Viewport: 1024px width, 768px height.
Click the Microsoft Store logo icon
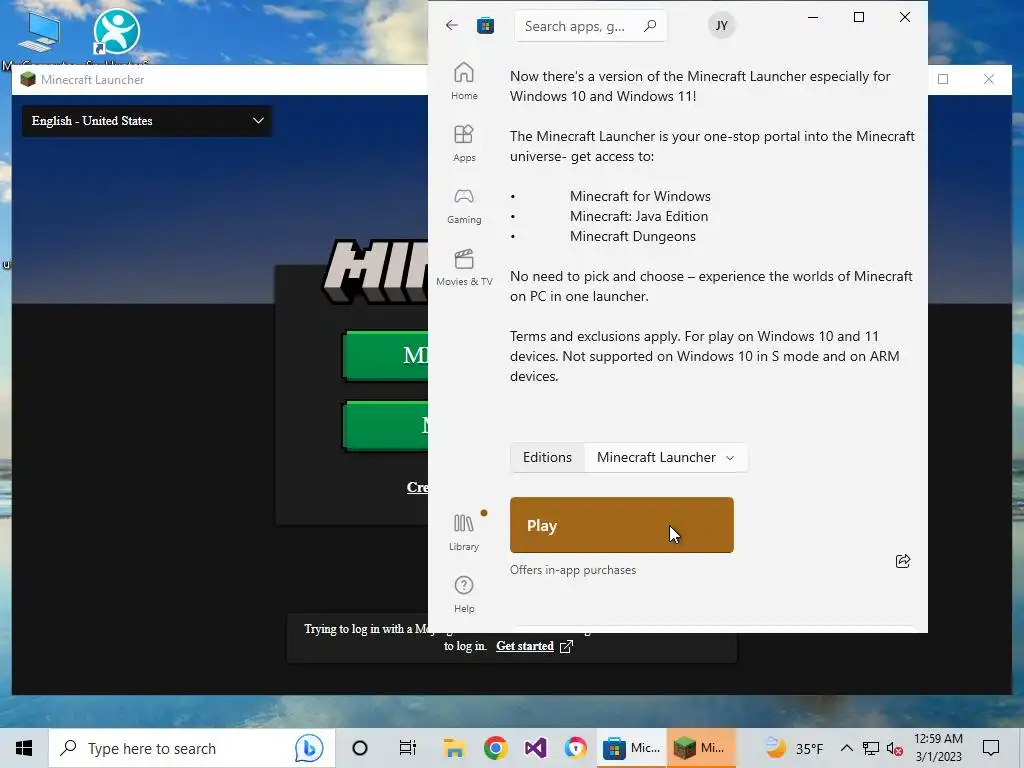click(x=485, y=26)
